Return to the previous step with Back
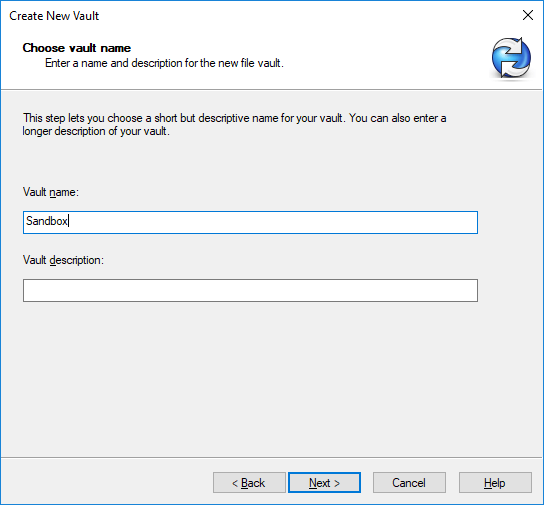544x505 pixels. (249, 482)
